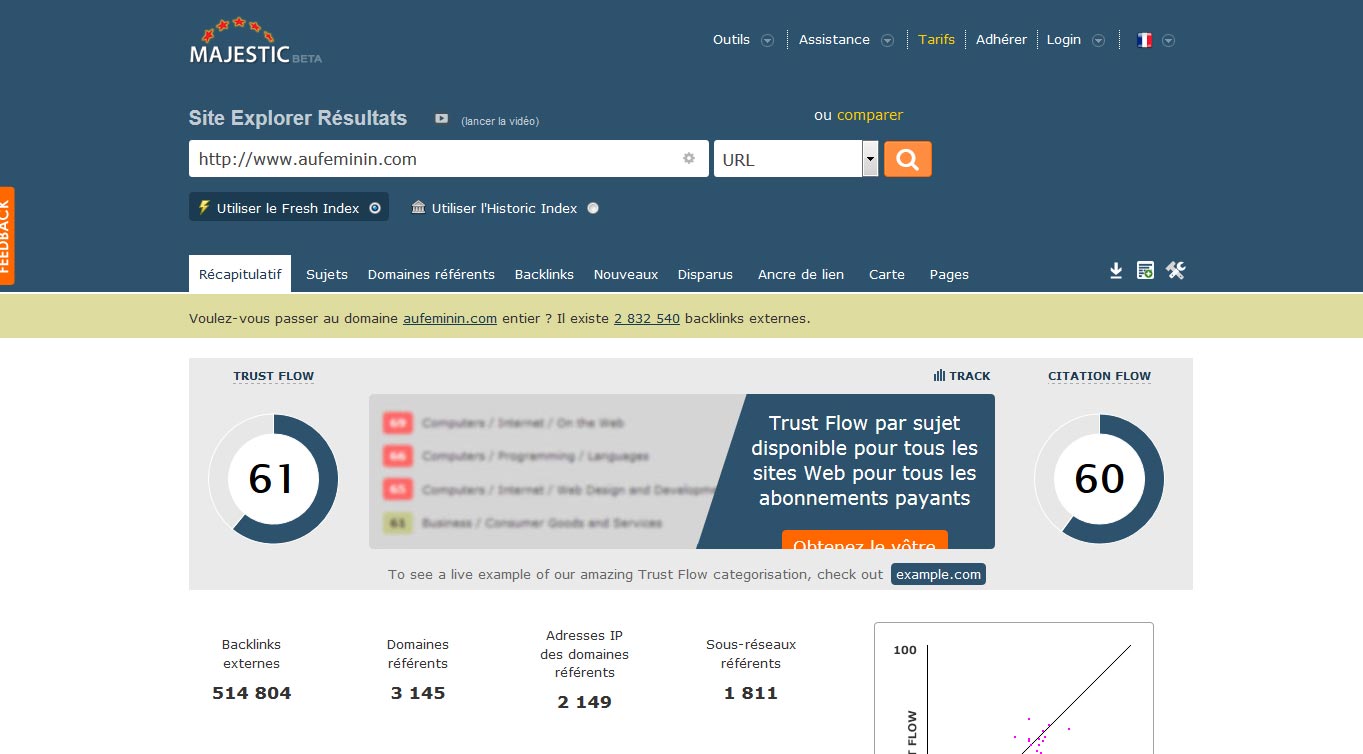1363x754 pixels.
Task: Click the Trust Flow 61 gauge
Action: [273, 479]
